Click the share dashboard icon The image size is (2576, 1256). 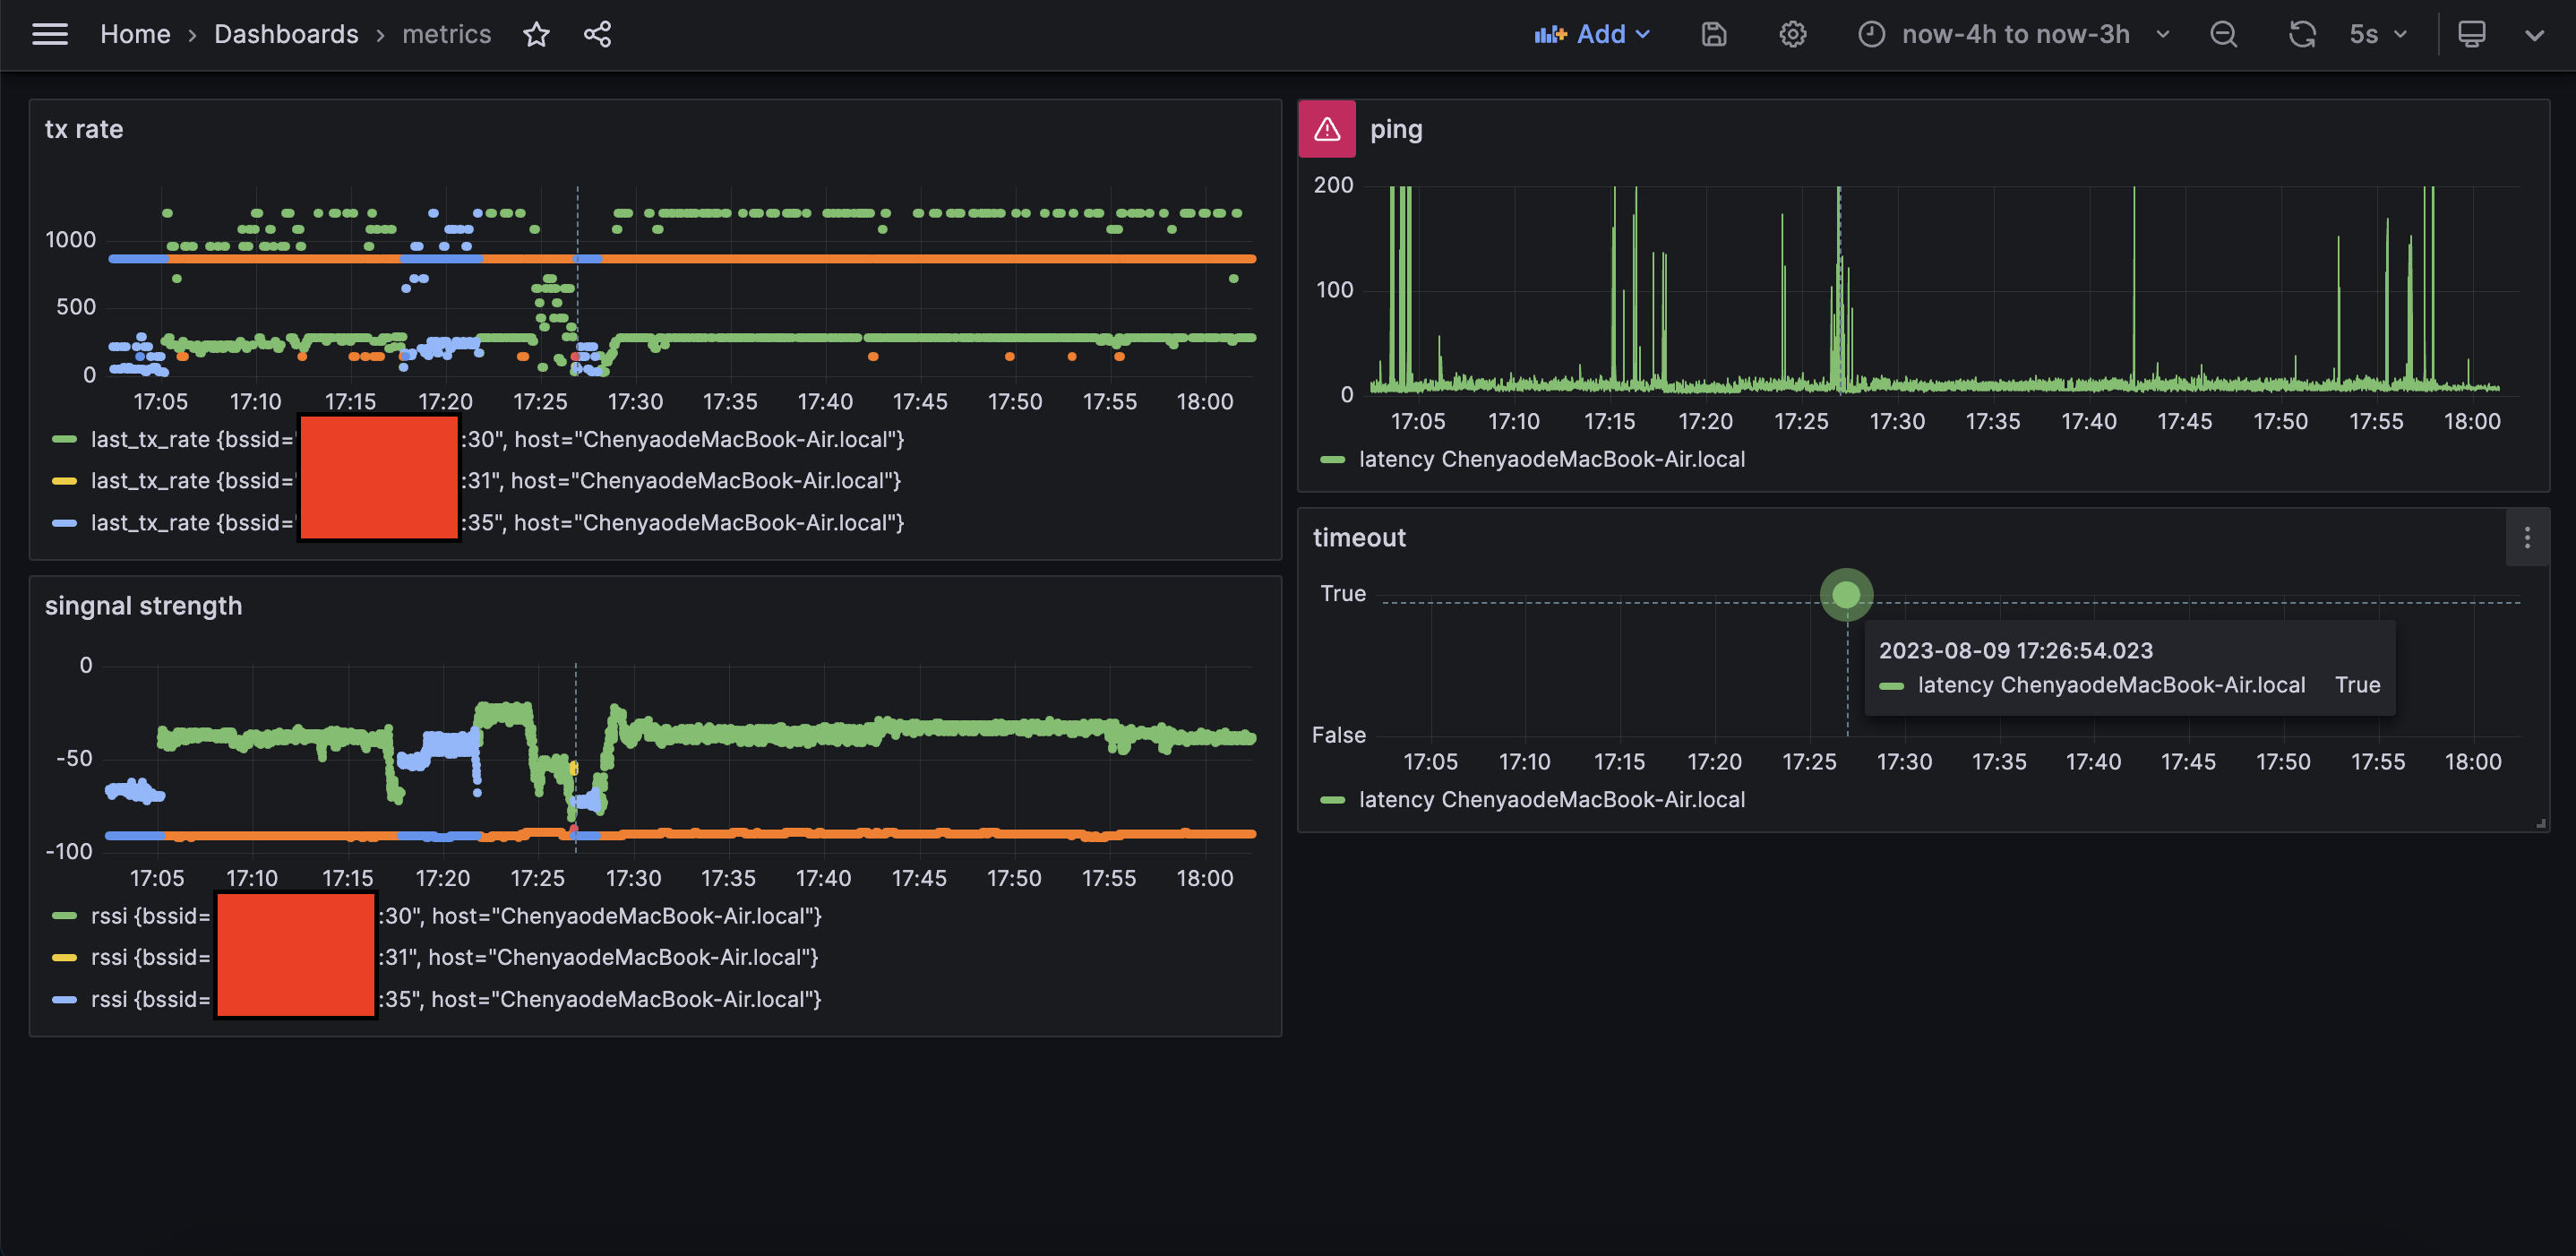[x=597, y=34]
